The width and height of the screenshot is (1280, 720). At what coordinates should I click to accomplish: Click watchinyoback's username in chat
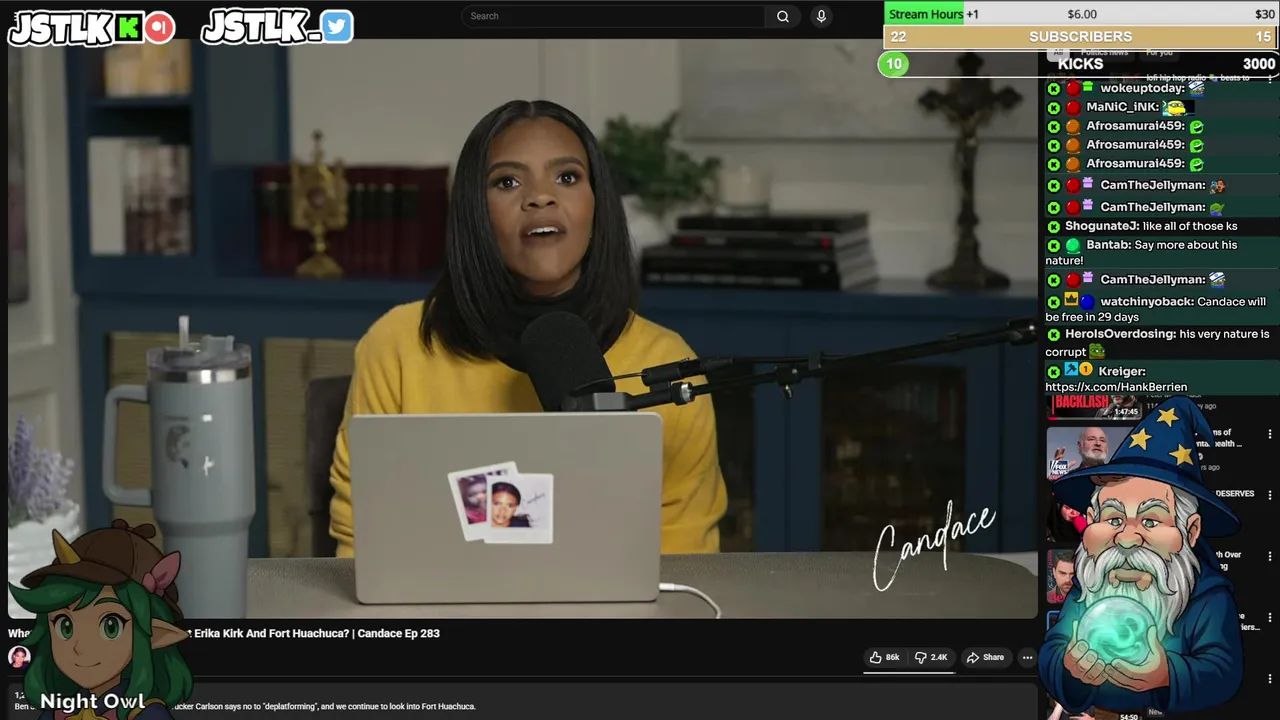(1146, 301)
